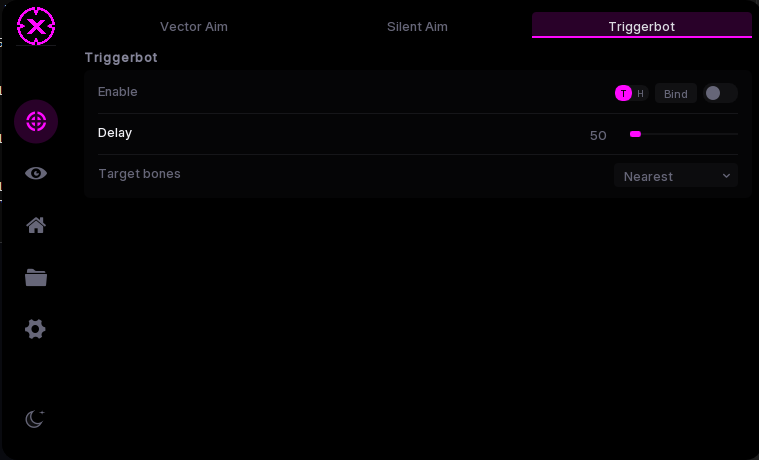Click the Delay value 50
This screenshot has width=759, height=460.
tap(598, 136)
